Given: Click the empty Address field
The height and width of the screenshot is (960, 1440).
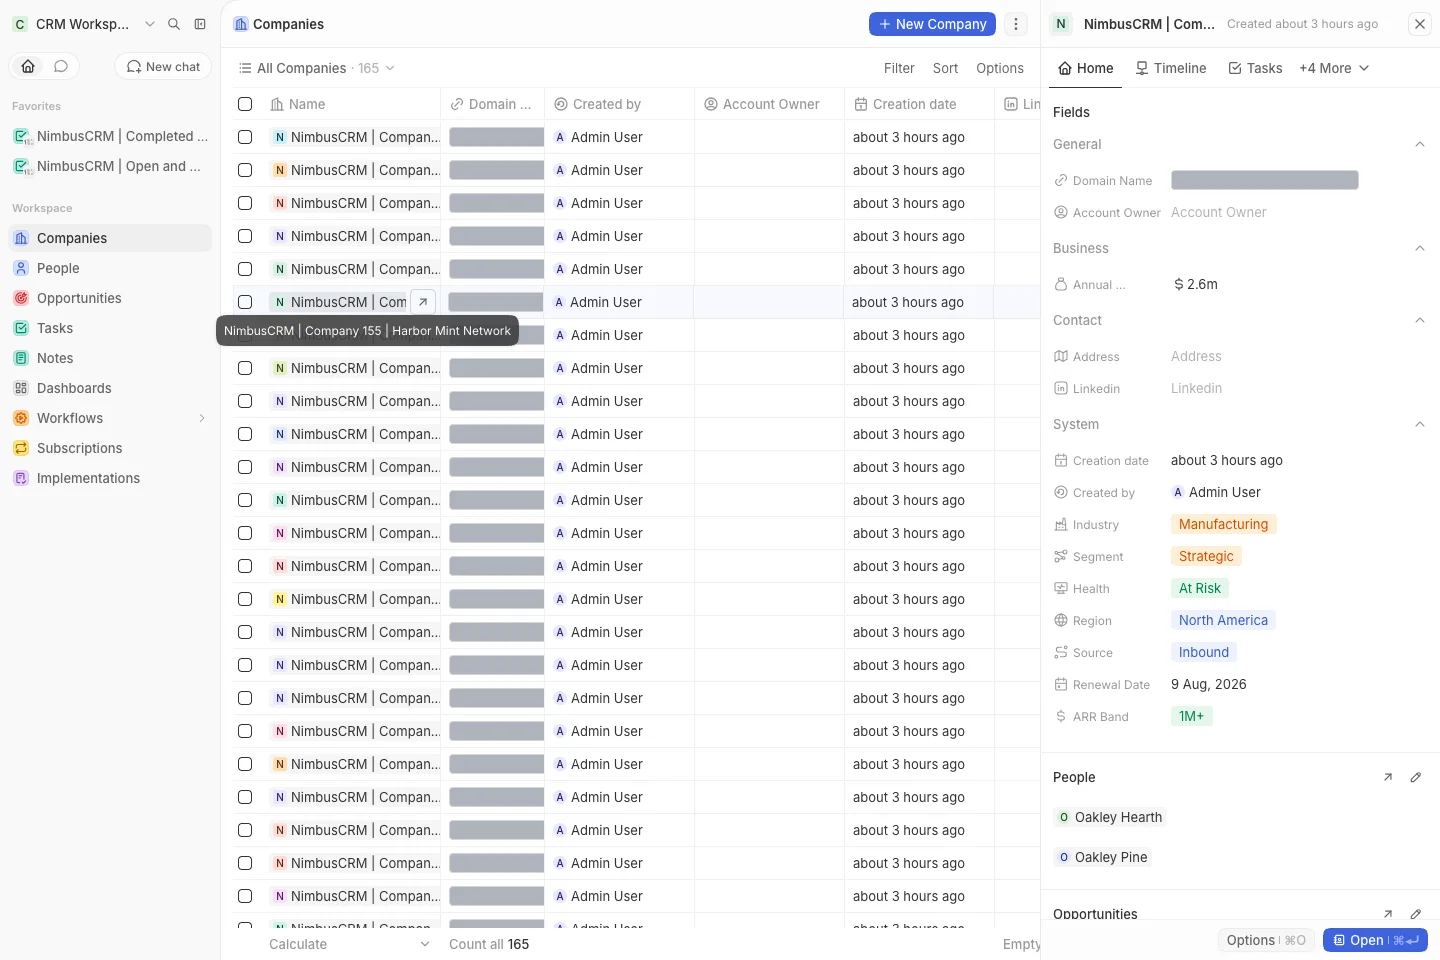Looking at the screenshot, I should coord(1196,356).
